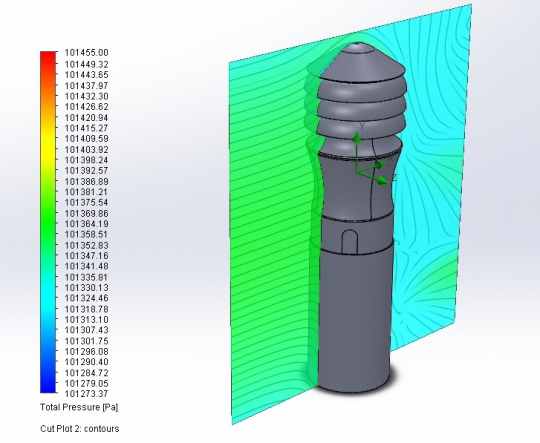Select the Cut Plot 2: contours label
Screen dimensions: 540x443
[x=80, y=429]
